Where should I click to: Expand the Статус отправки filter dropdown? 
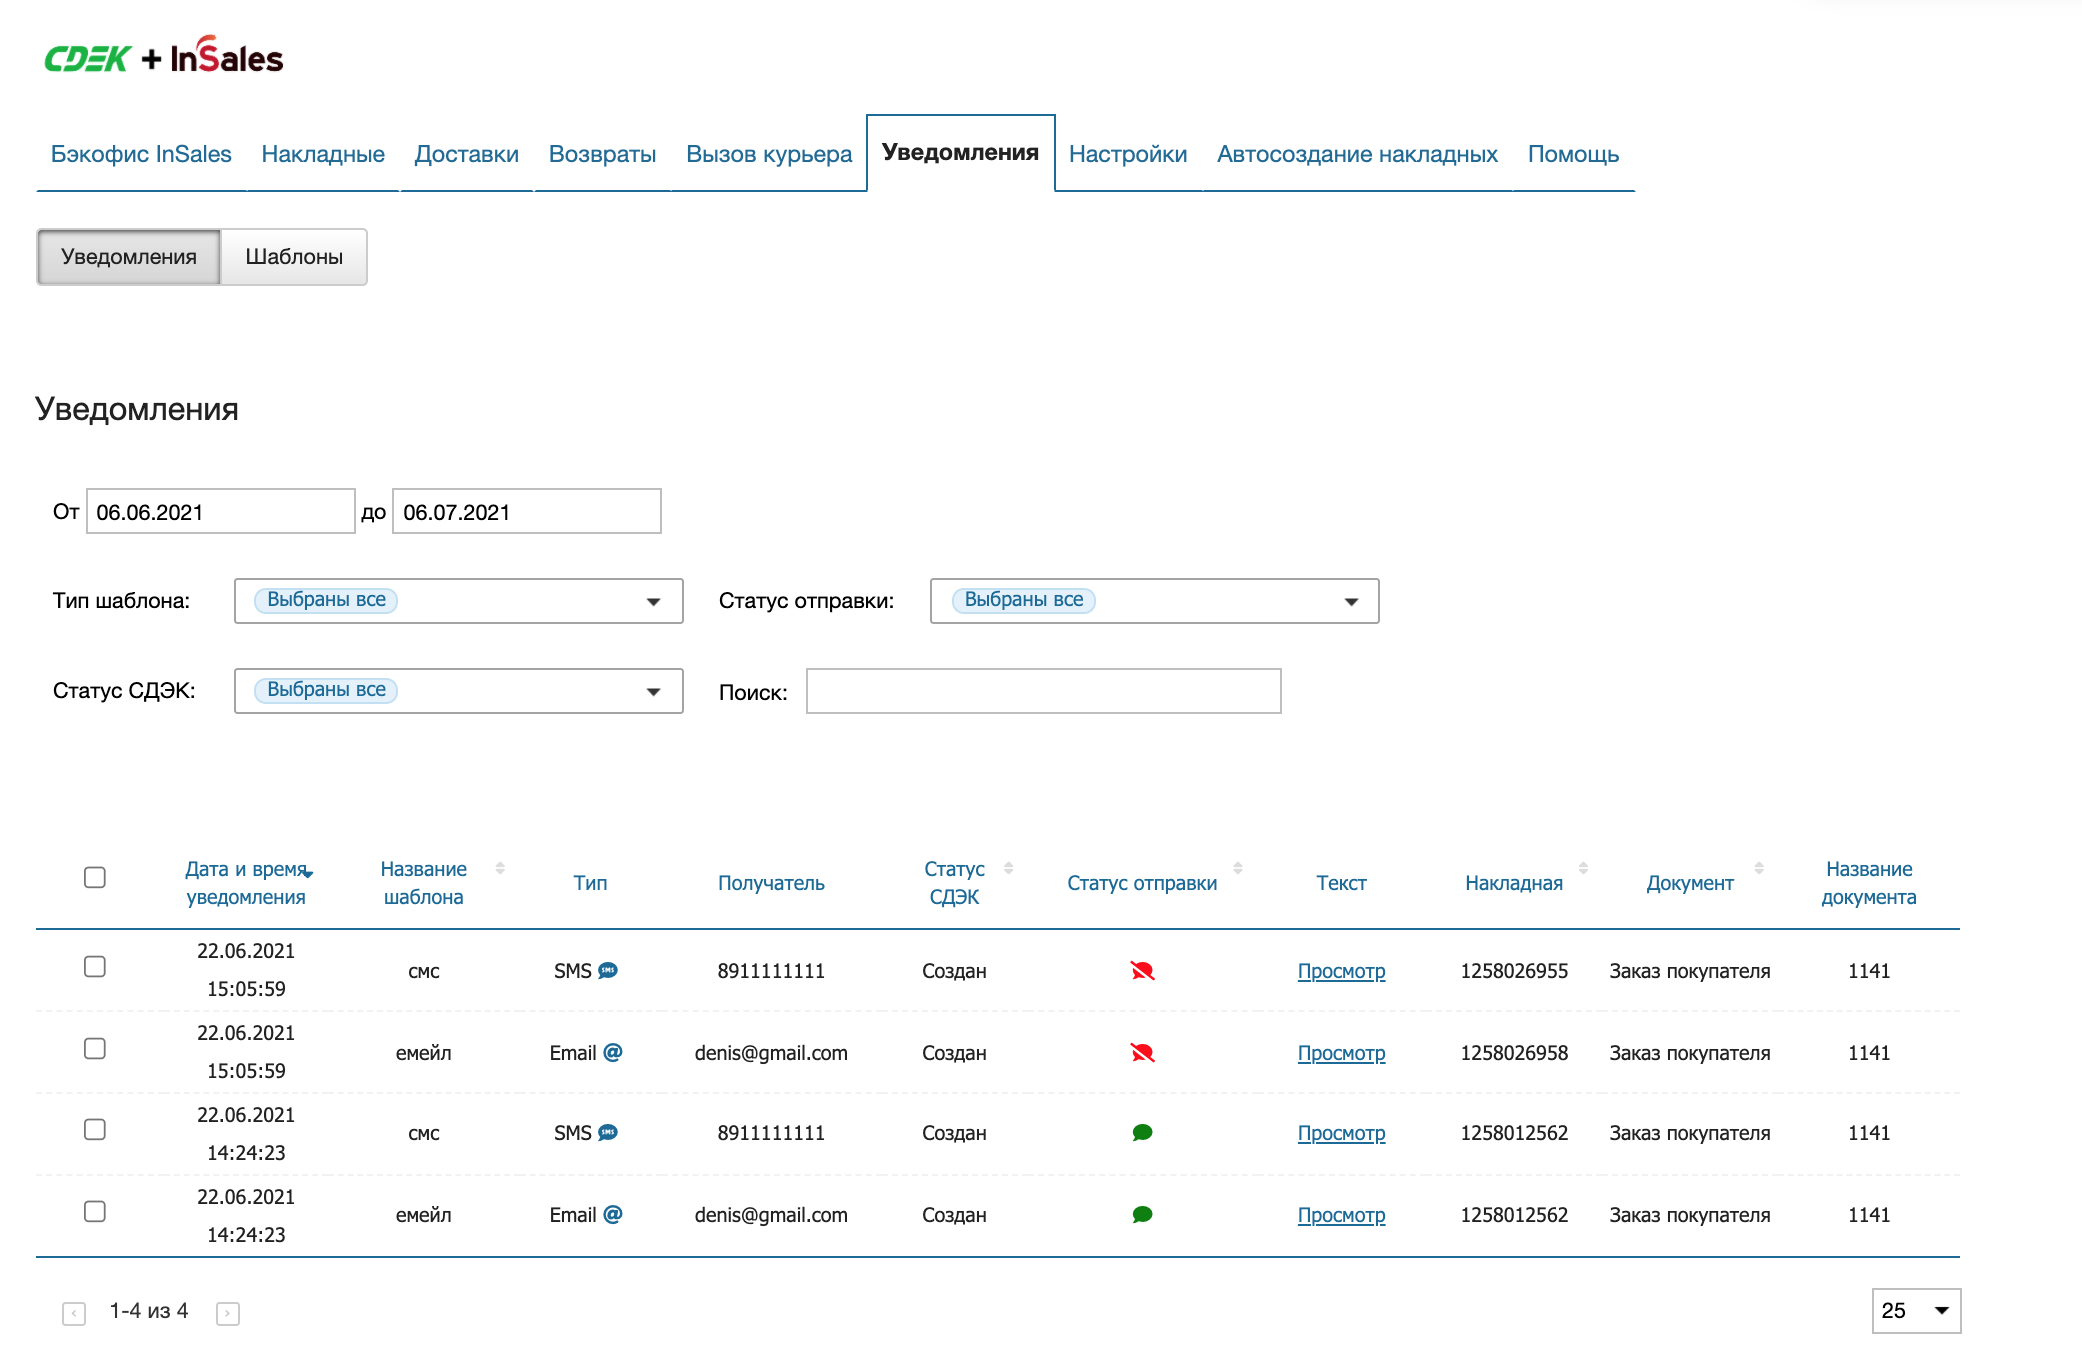coord(1154,601)
